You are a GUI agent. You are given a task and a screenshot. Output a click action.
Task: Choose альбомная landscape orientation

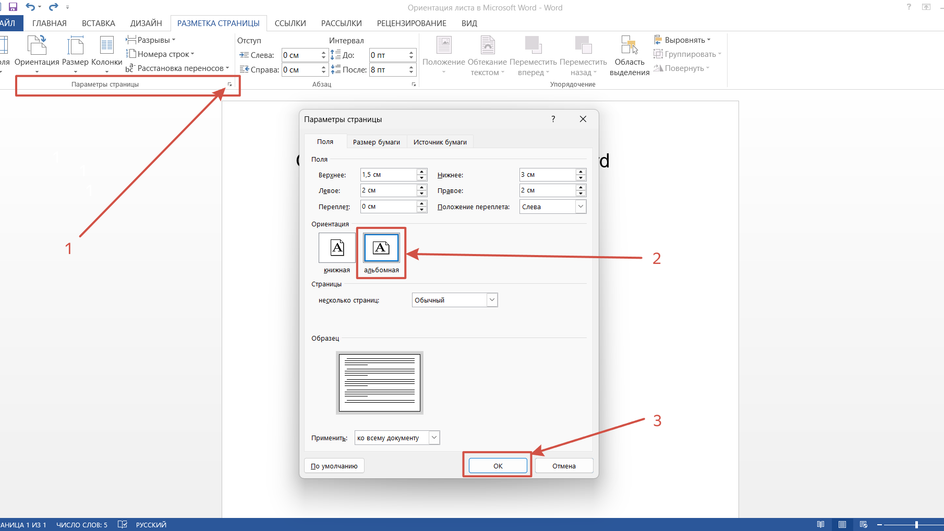click(x=381, y=253)
